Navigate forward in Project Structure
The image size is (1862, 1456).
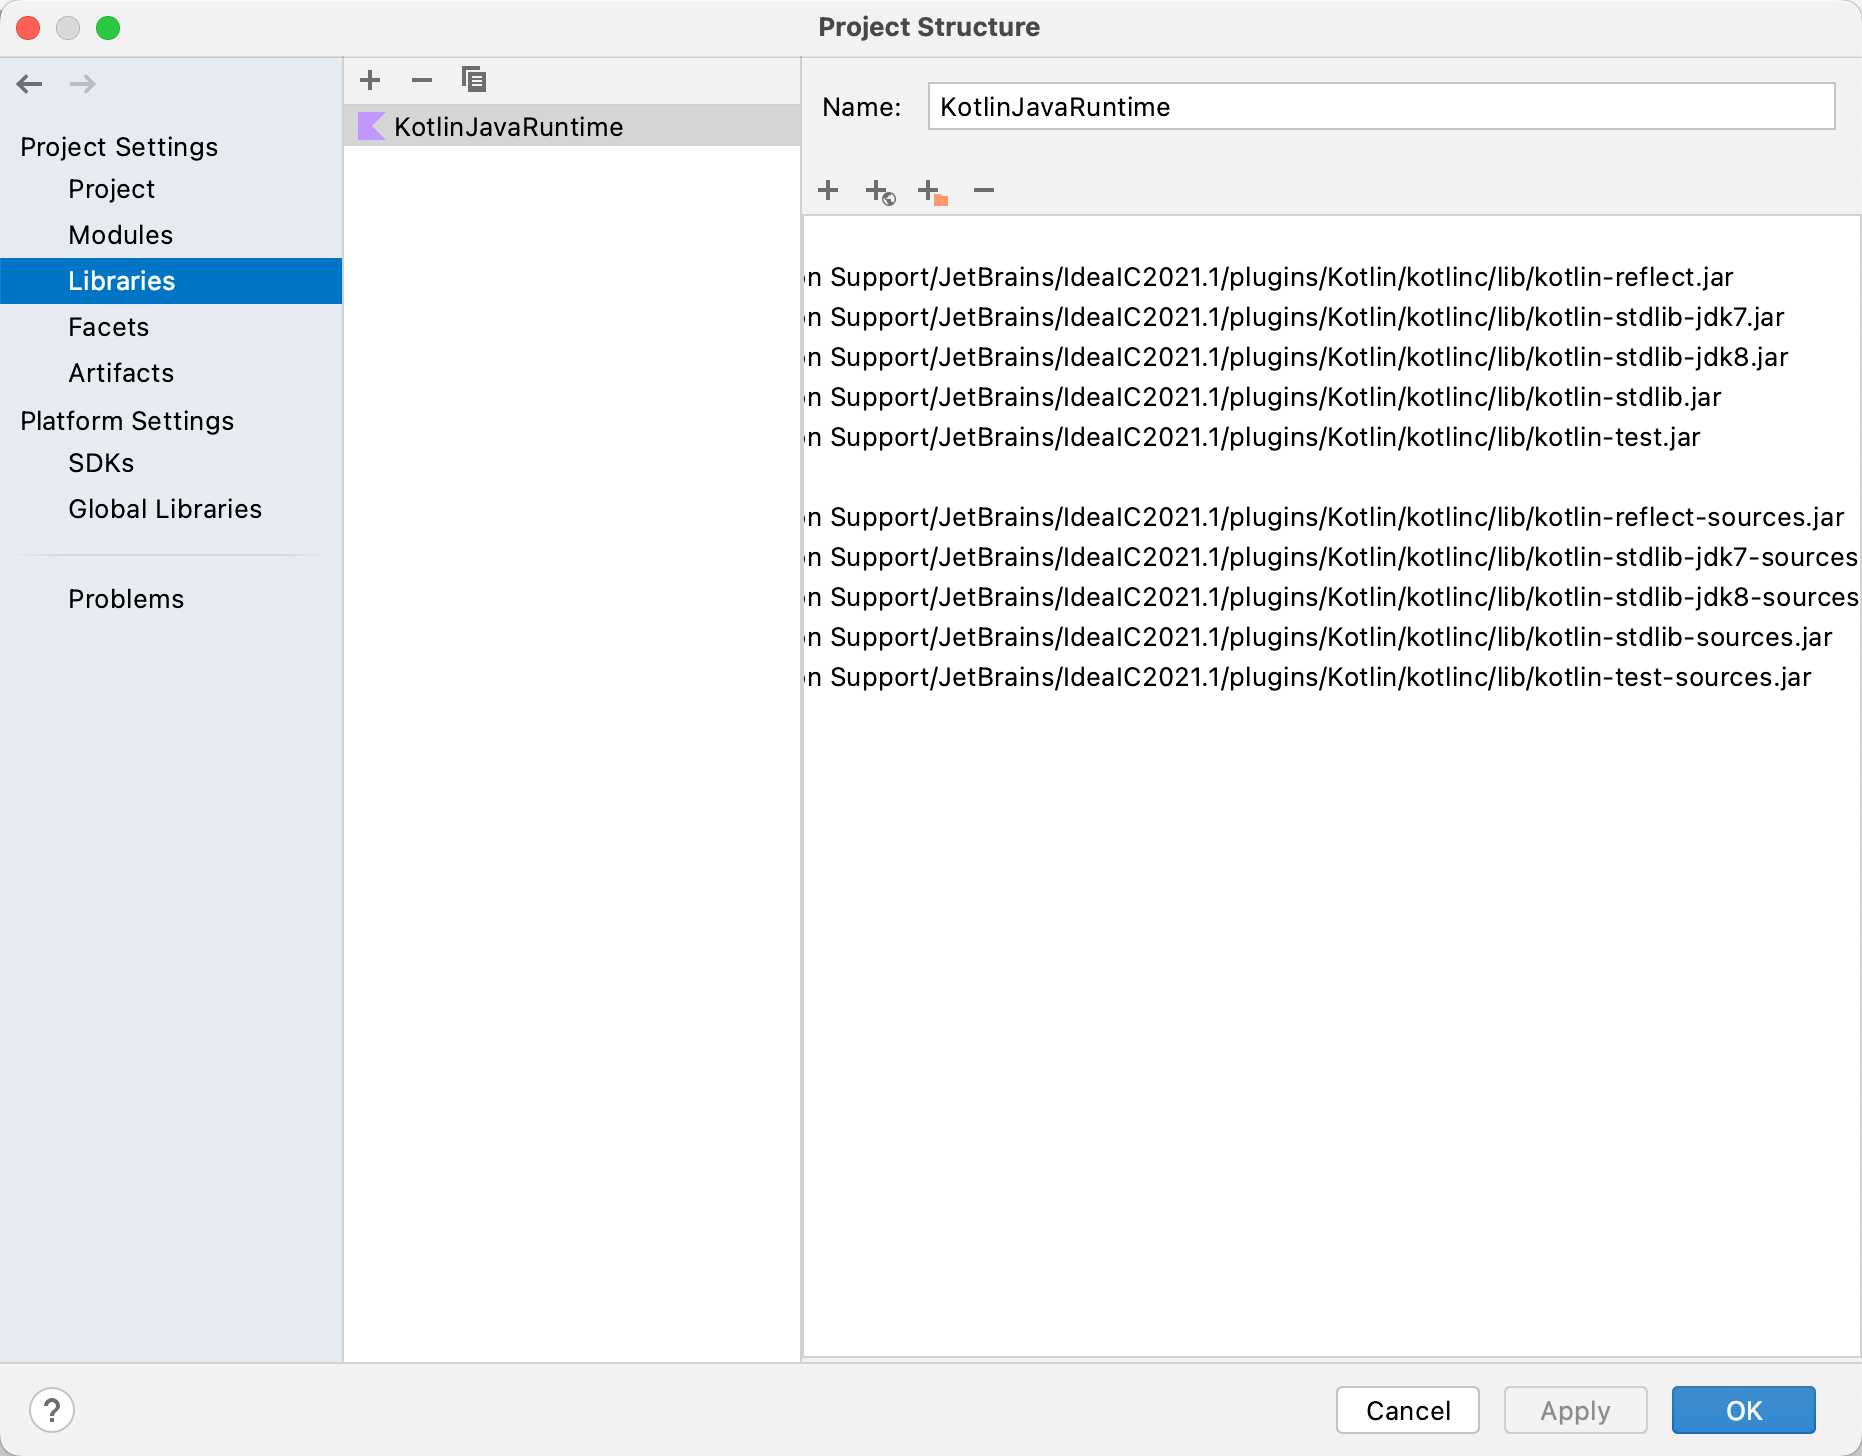[x=82, y=84]
